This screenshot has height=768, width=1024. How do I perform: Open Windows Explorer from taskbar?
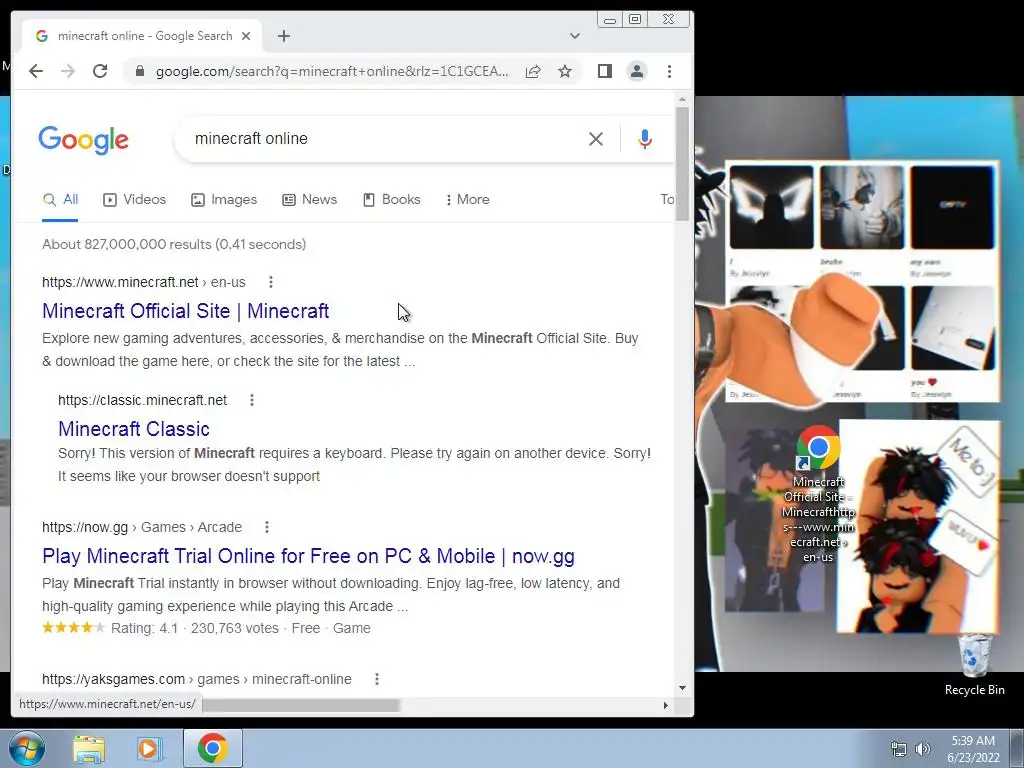click(x=89, y=749)
